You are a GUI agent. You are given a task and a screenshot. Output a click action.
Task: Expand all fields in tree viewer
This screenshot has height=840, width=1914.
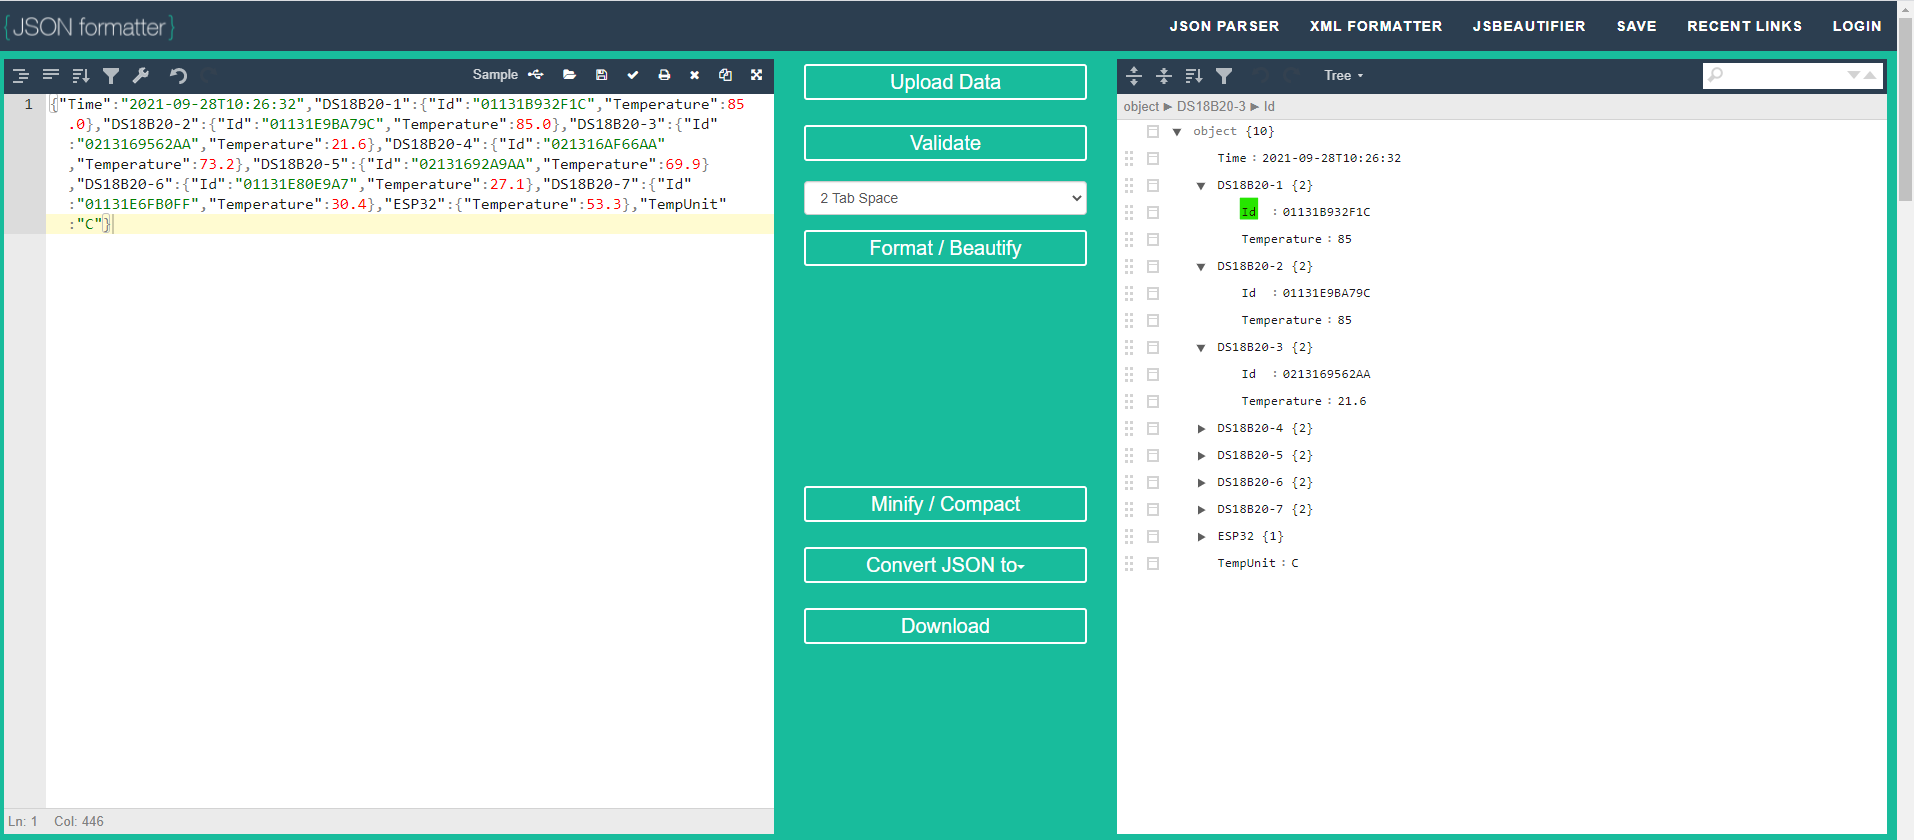[1133, 76]
